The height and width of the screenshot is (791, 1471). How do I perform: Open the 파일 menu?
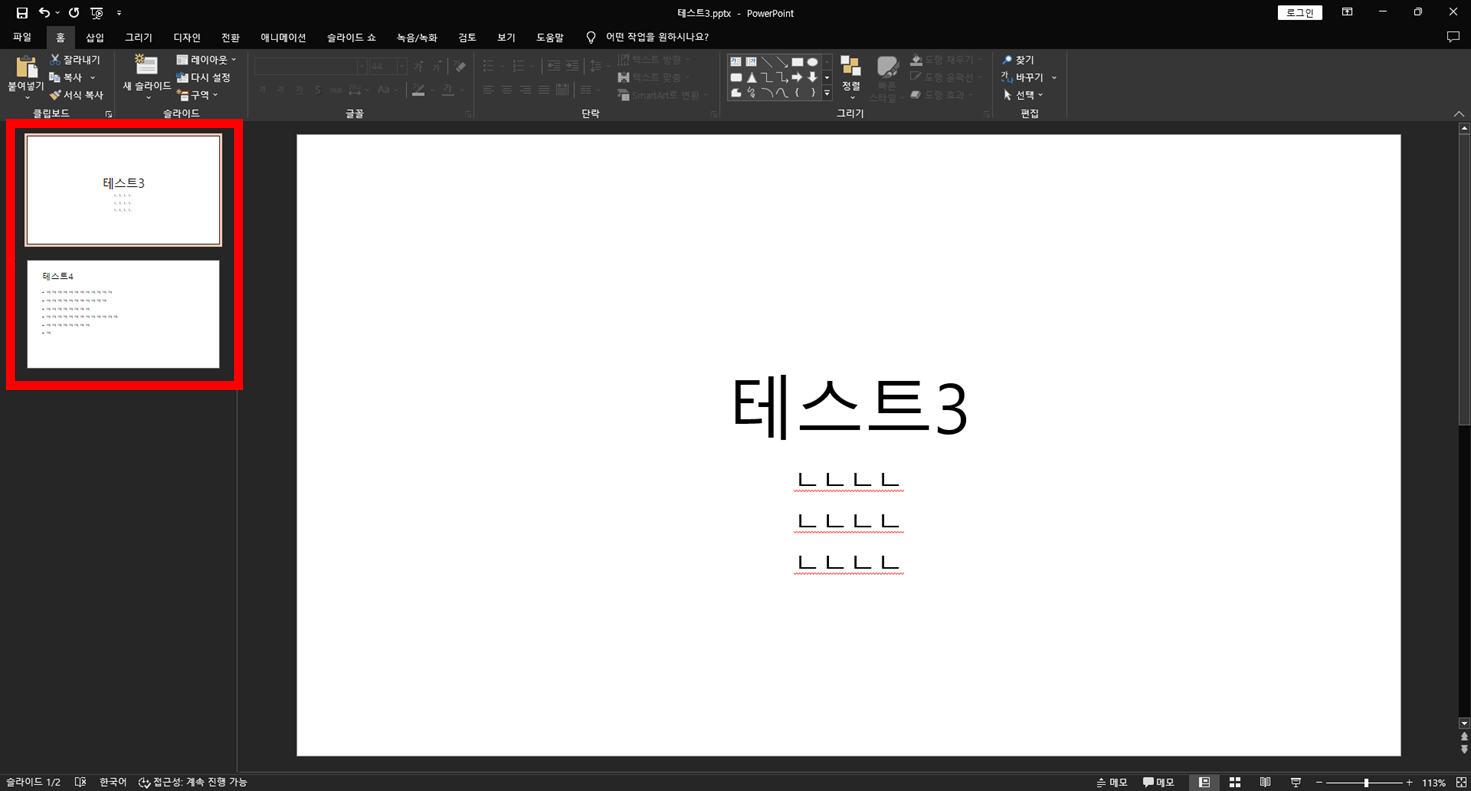(22, 37)
